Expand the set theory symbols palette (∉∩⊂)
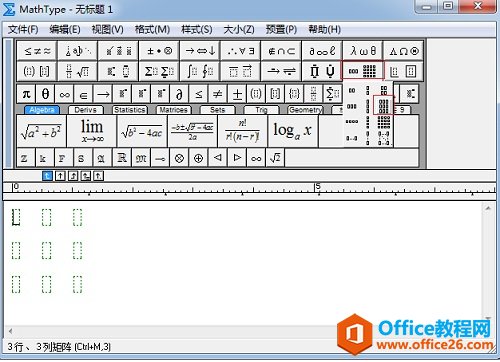The image size is (500, 362). [281, 51]
